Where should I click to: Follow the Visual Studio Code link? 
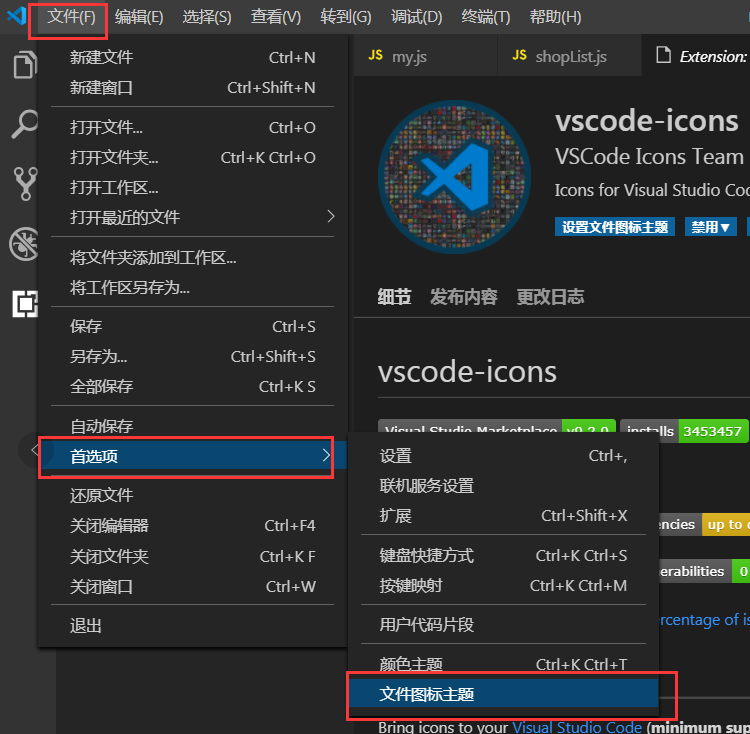click(x=577, y=727)
